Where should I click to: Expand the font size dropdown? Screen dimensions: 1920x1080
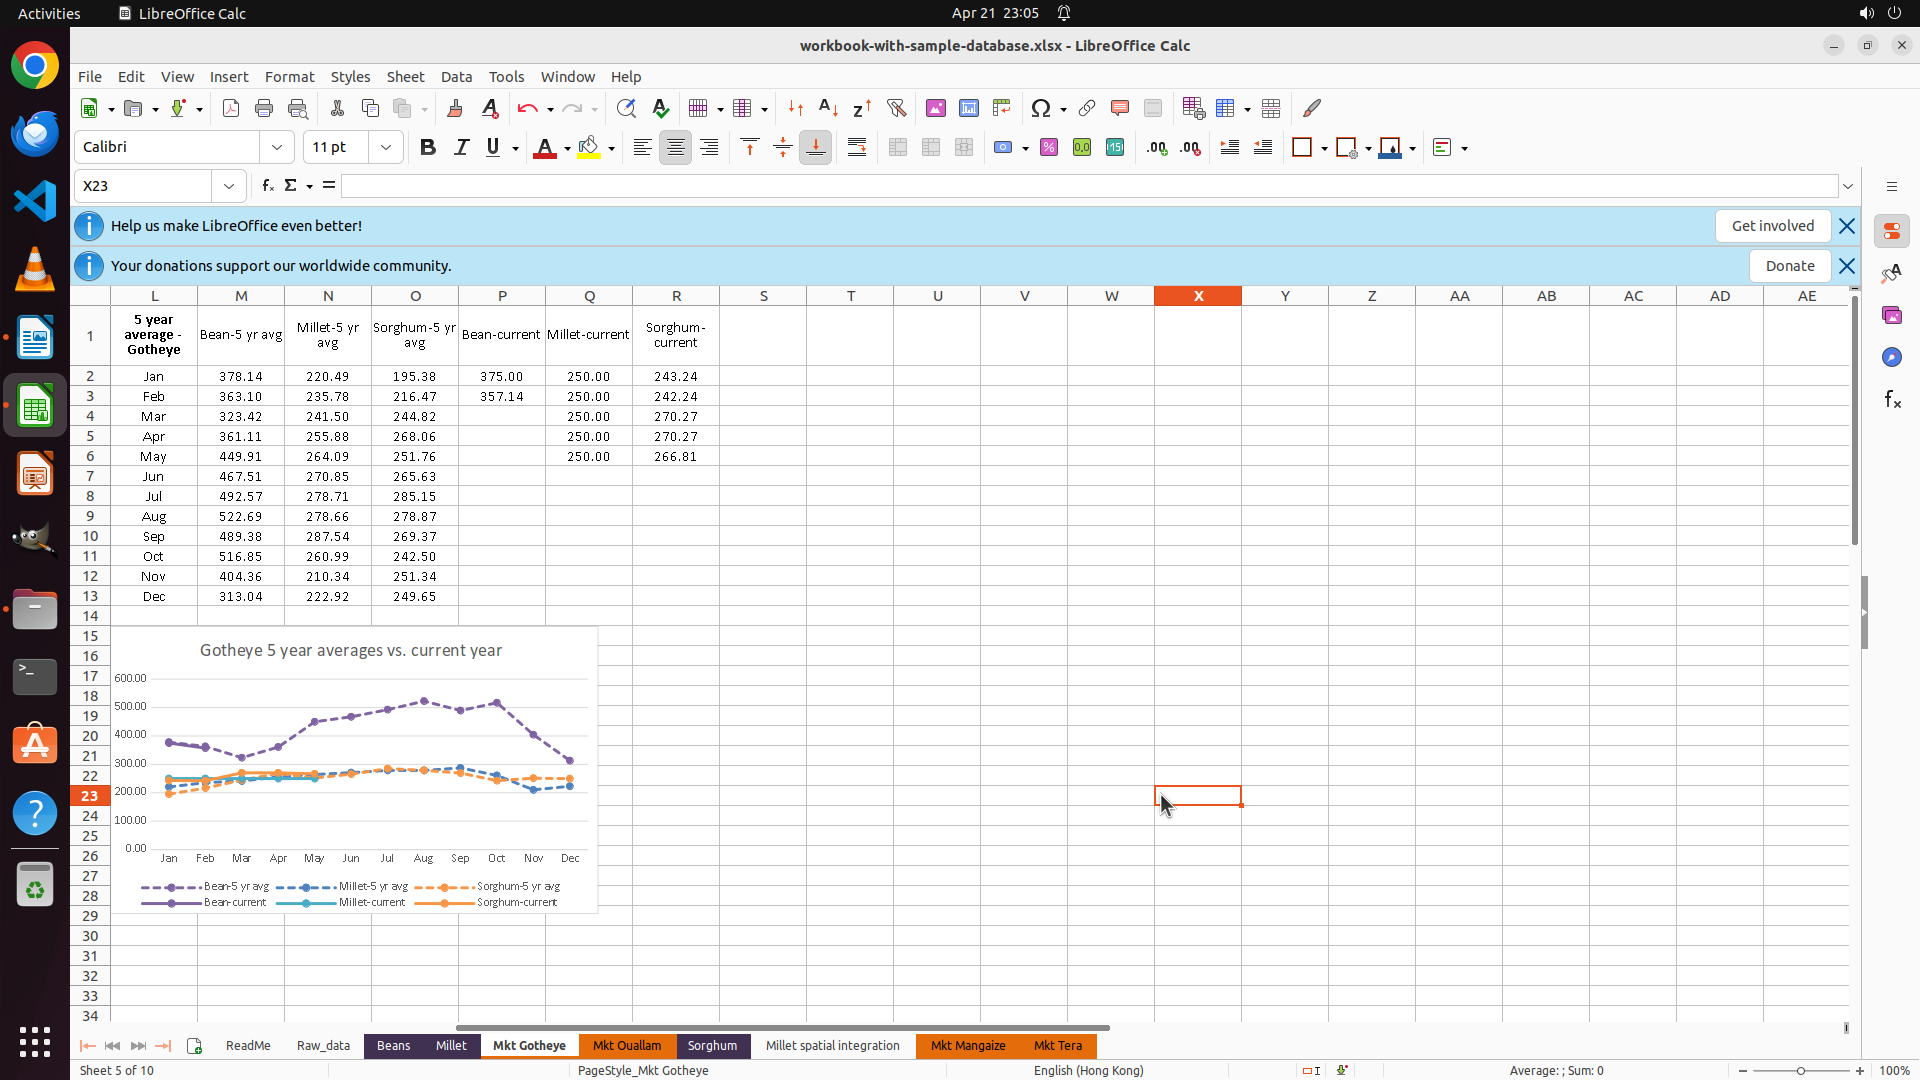[386, 147]
